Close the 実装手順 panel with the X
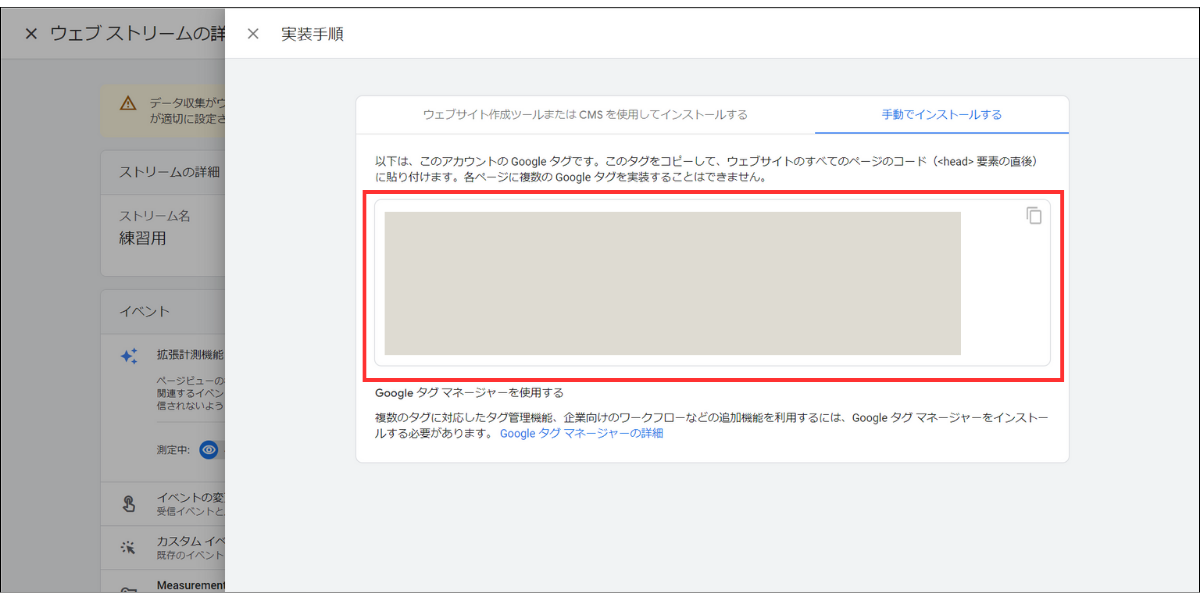 253,34
